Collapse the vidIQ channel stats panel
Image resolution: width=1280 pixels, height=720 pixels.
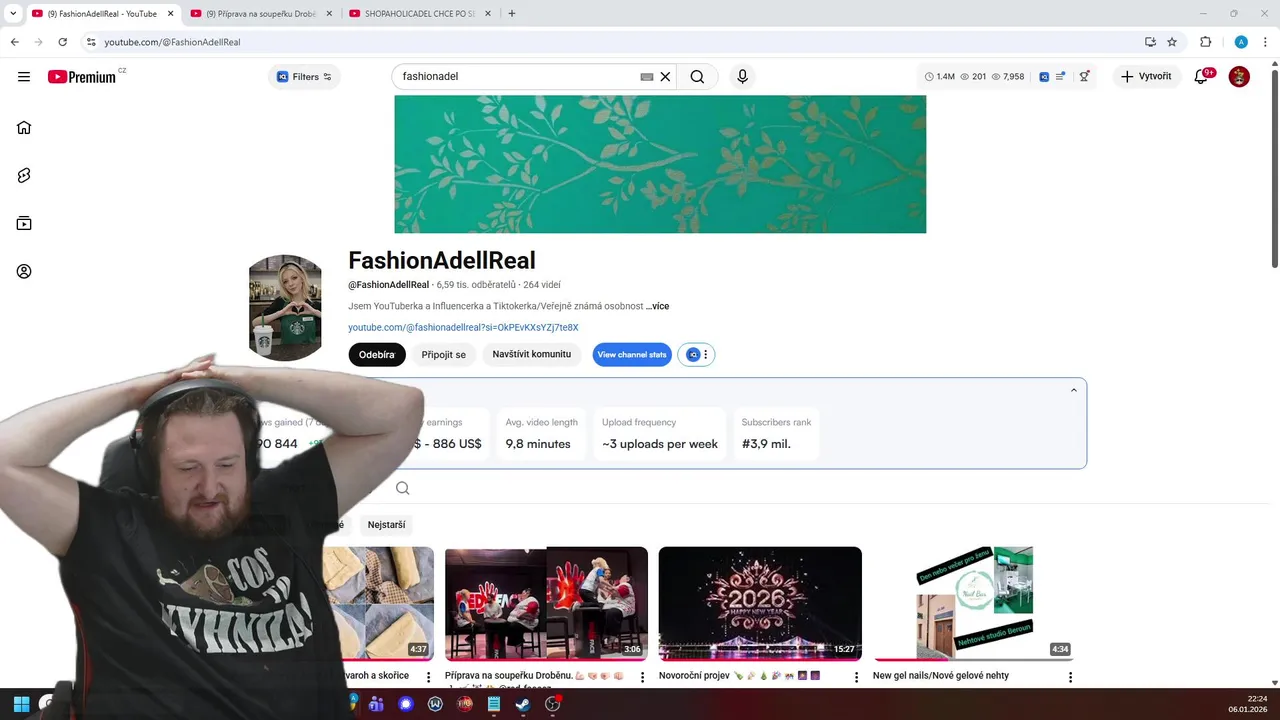1074,390
